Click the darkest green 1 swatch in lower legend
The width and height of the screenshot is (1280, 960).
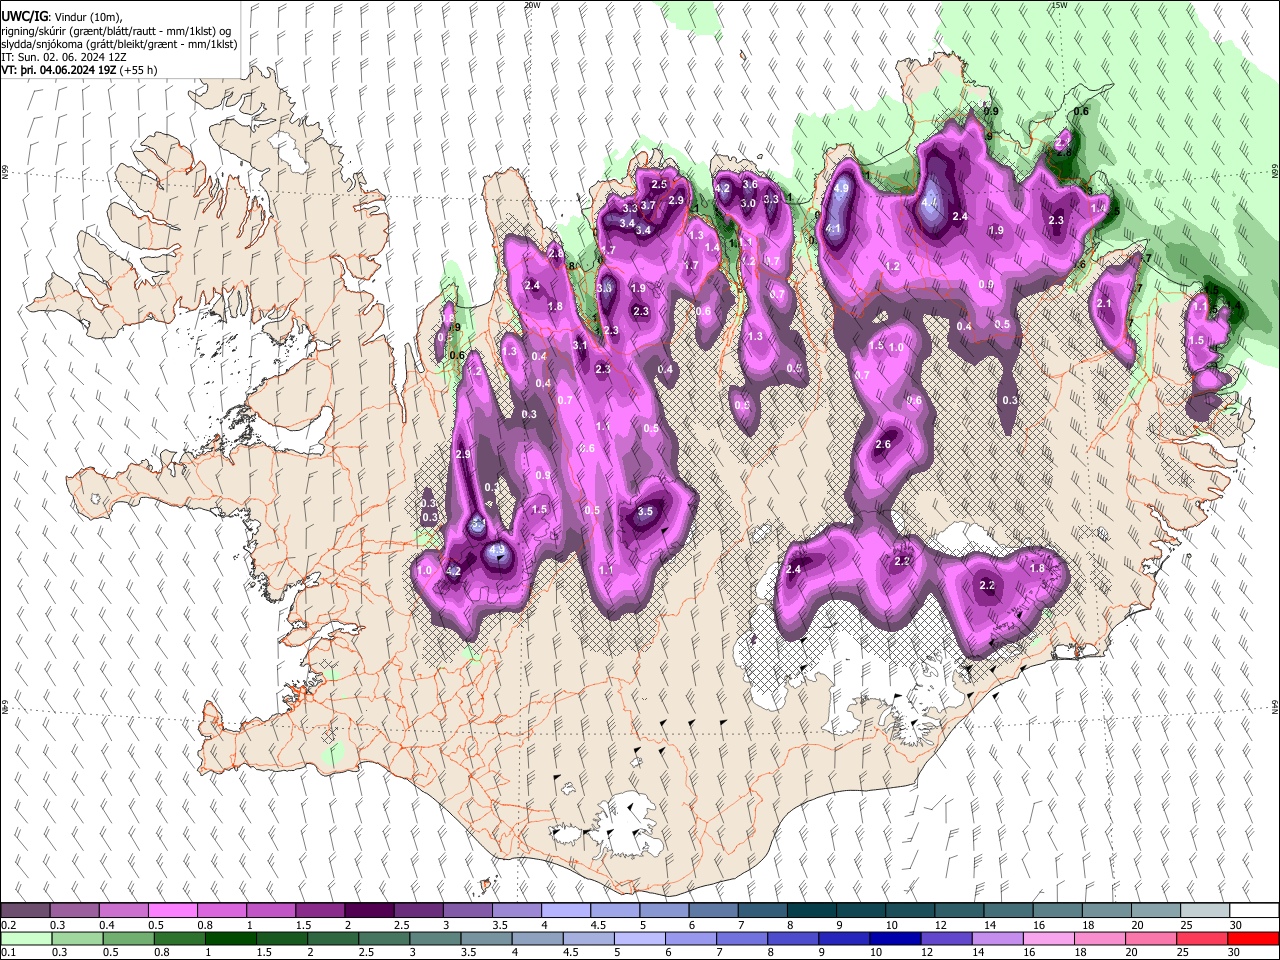pos(231,938)
